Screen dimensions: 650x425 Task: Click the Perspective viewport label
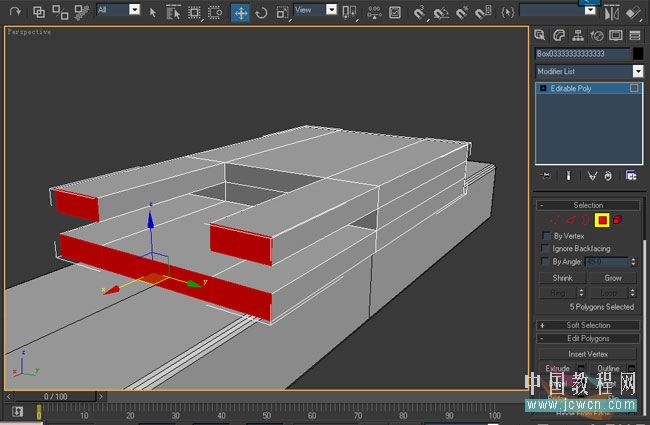coord(29,32)
